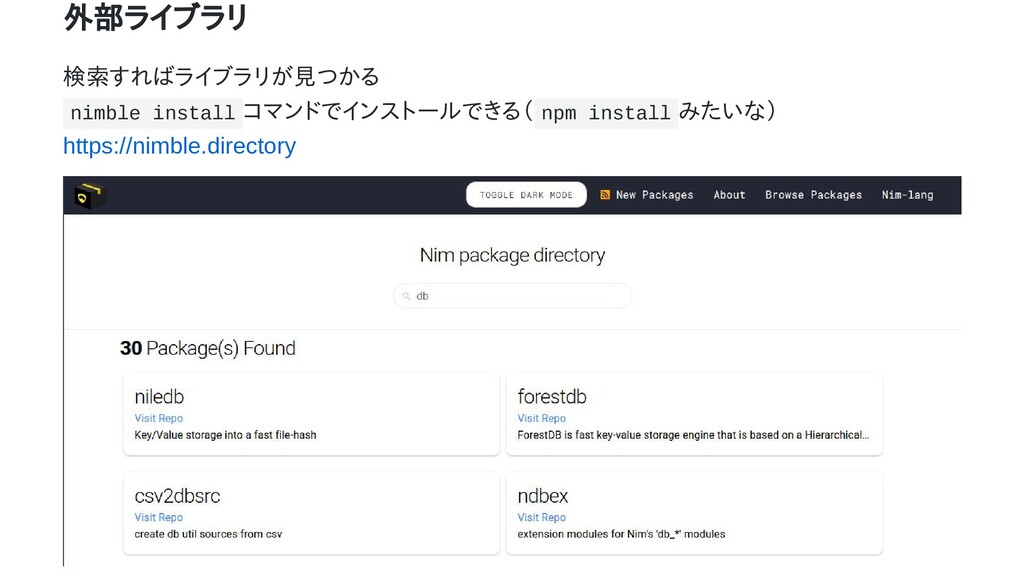Open the forestdb package title

click(552, 396)
